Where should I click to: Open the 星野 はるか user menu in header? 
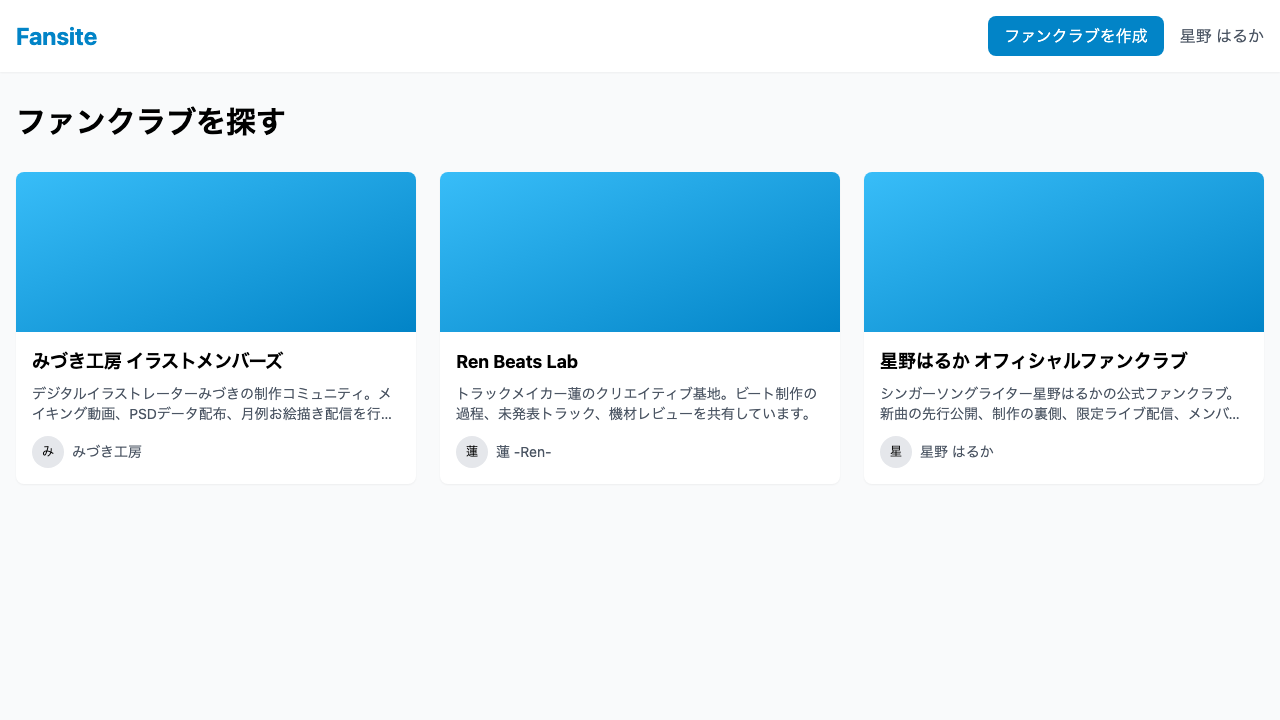click(x=1222, y=36)
